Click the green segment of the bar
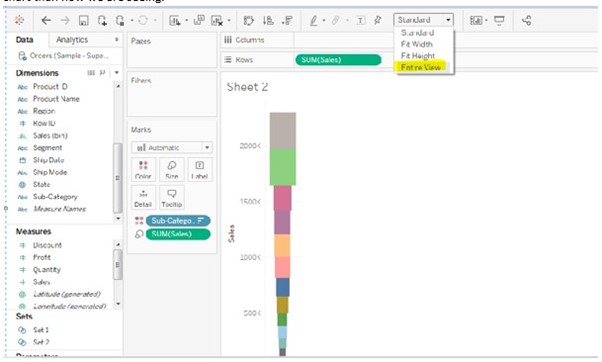 point(283,167)
